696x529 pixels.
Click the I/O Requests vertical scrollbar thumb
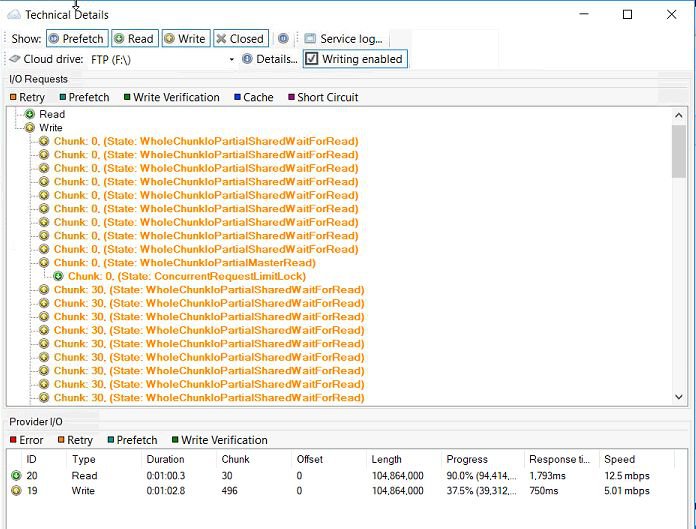pyautogui.click(x=678, y=151)
